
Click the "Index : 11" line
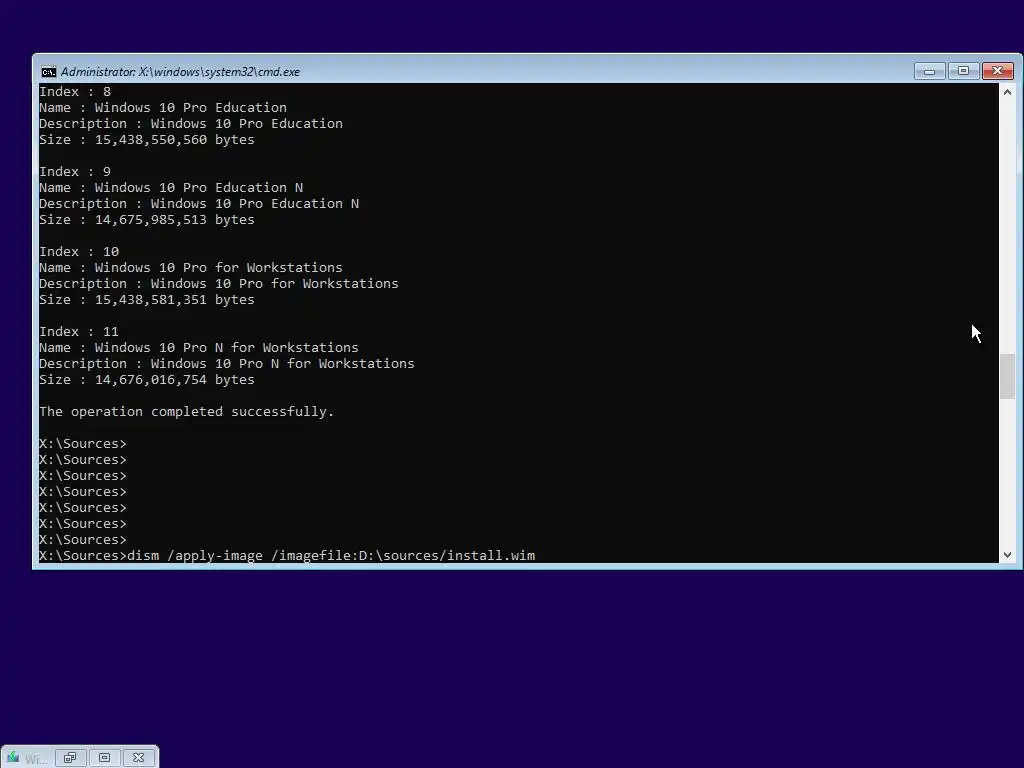79,332
